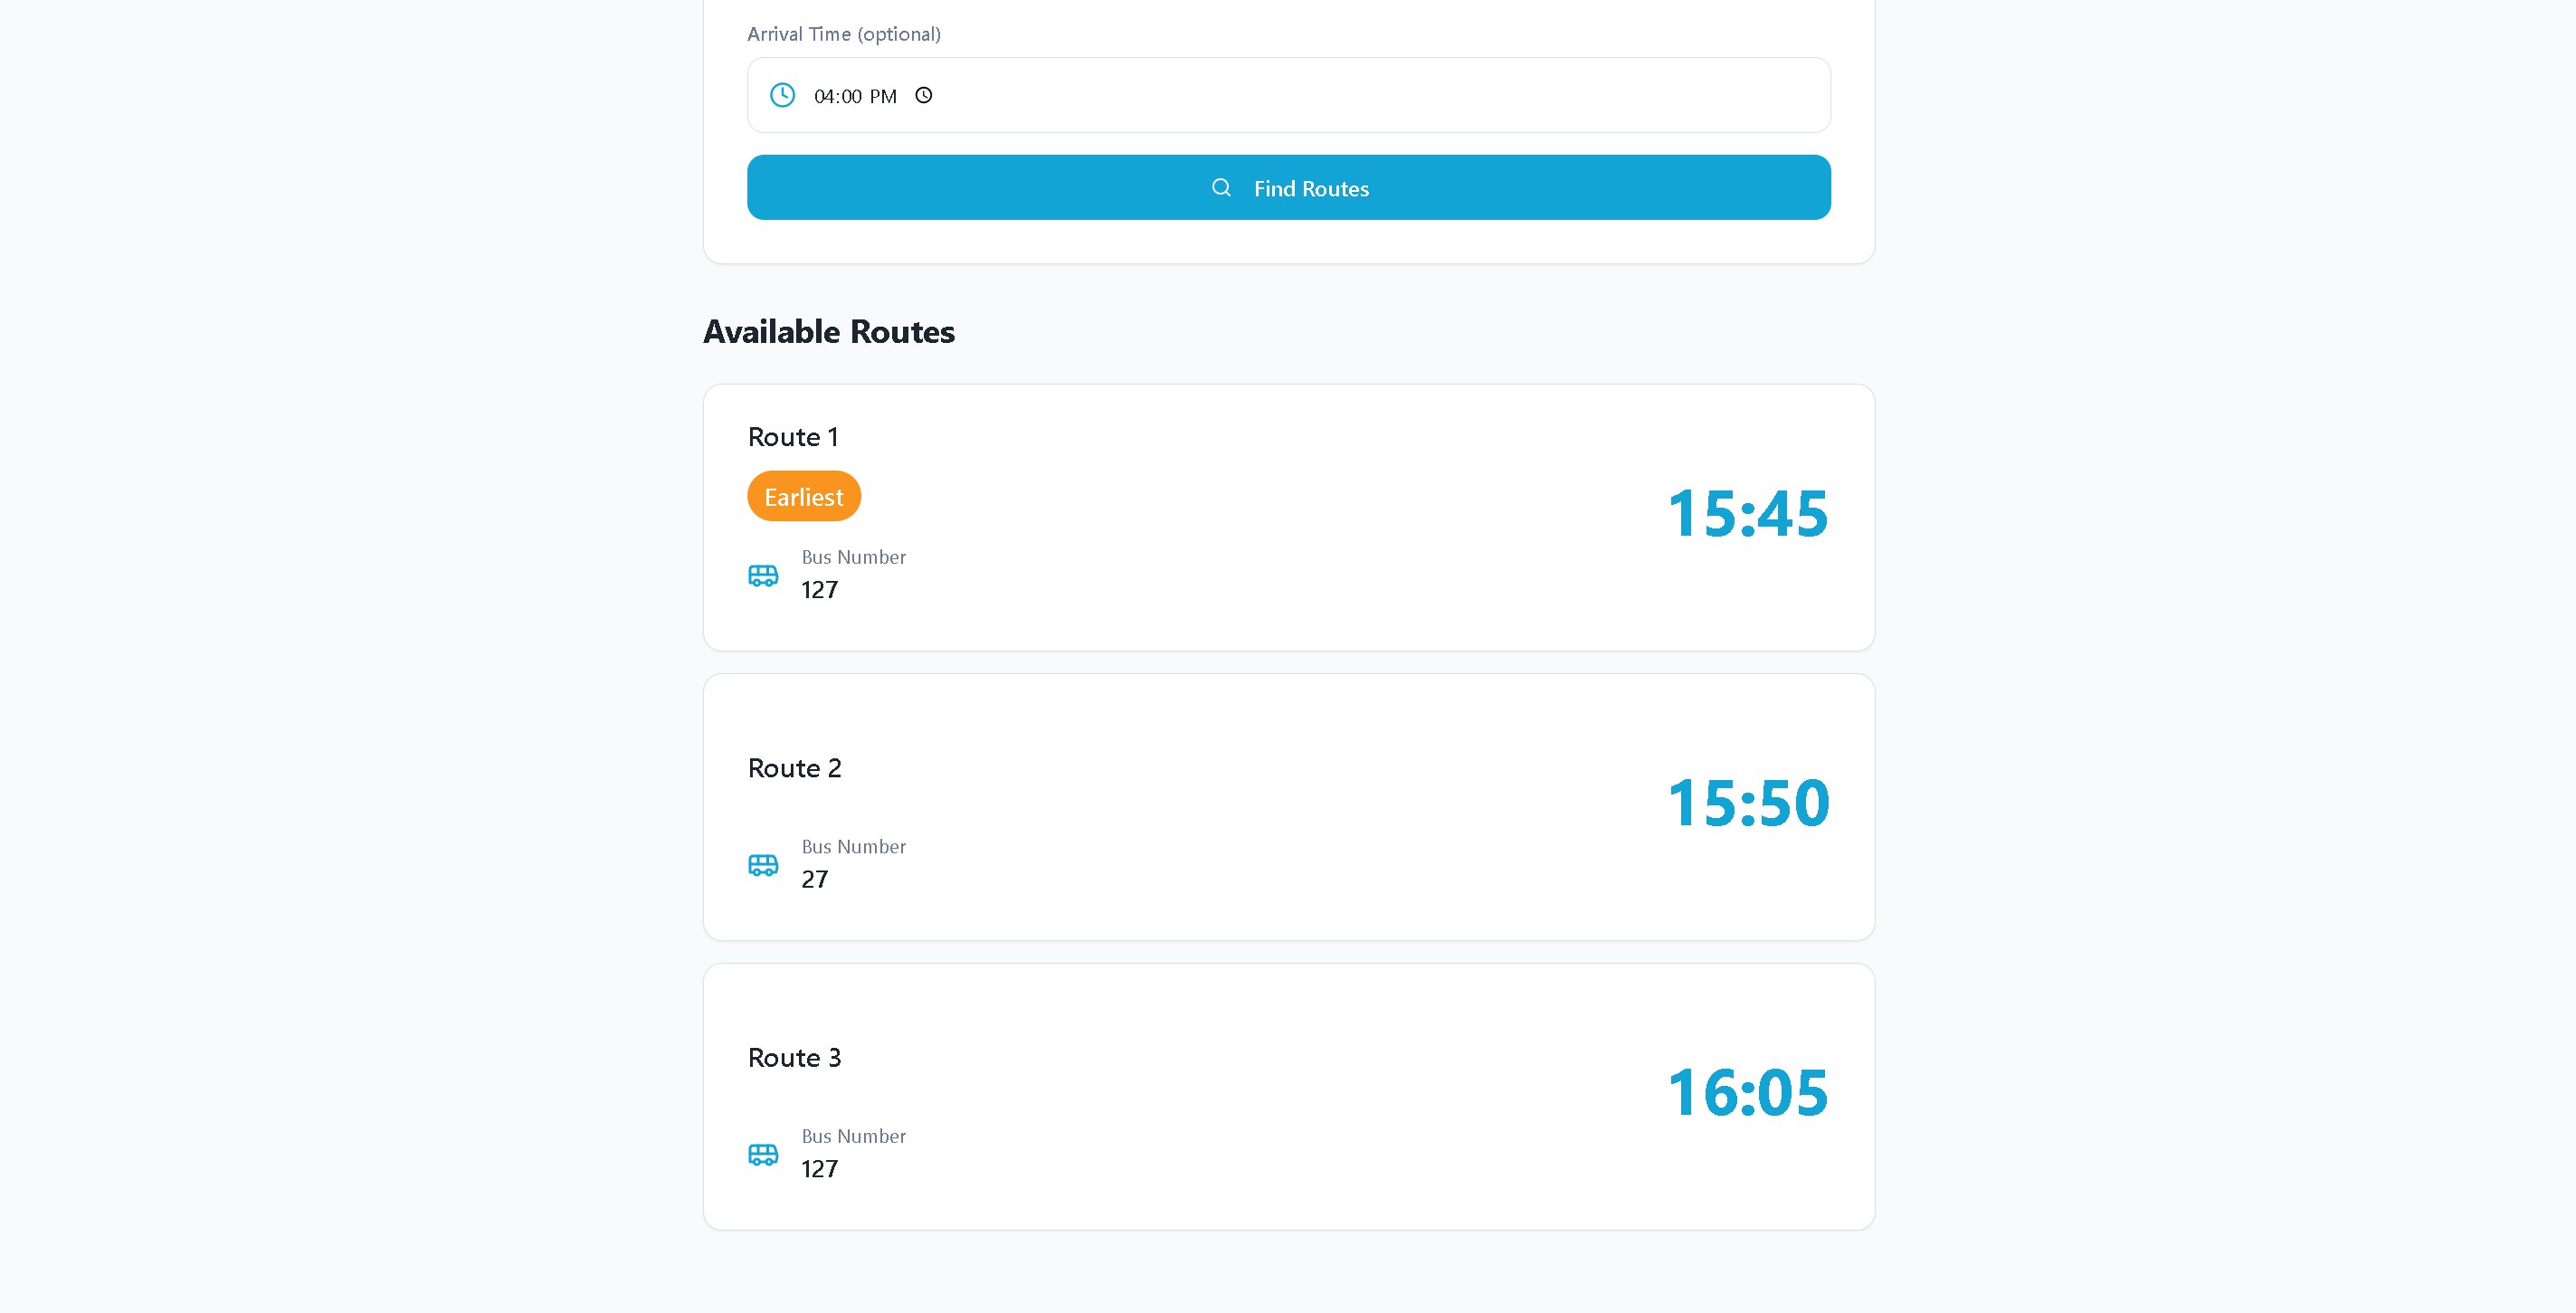Select the Route 3 title
Viewport: 2576px width, 1313px height.
794,1058
